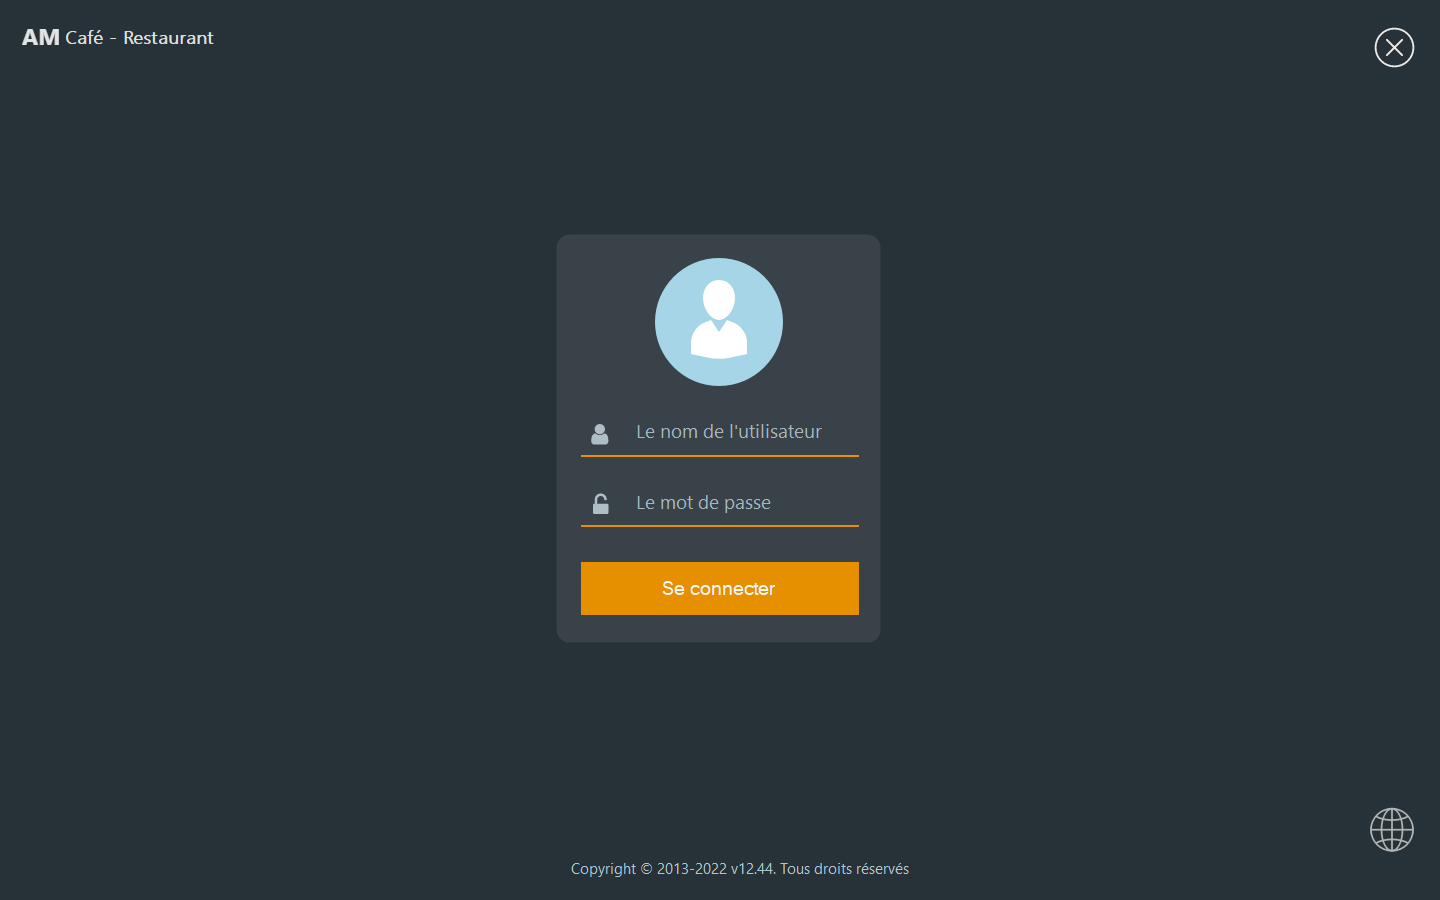
Task: Click the orange underline below username field
Action: pyautogui.click(x=720, y=456)
